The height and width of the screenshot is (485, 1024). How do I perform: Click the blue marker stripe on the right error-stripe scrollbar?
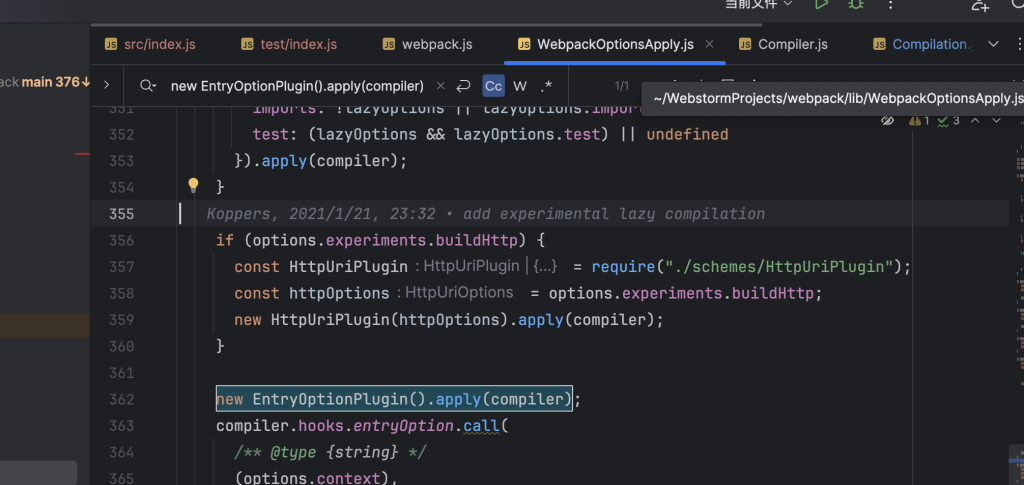(1016, 460)
